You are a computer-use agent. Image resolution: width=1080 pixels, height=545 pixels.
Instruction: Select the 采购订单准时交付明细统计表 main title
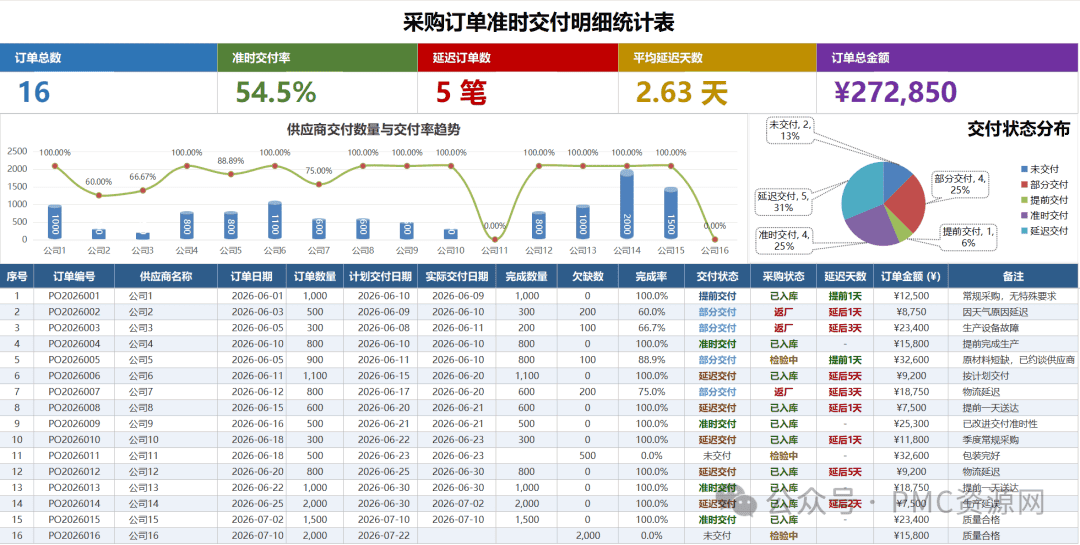point(539,22)
